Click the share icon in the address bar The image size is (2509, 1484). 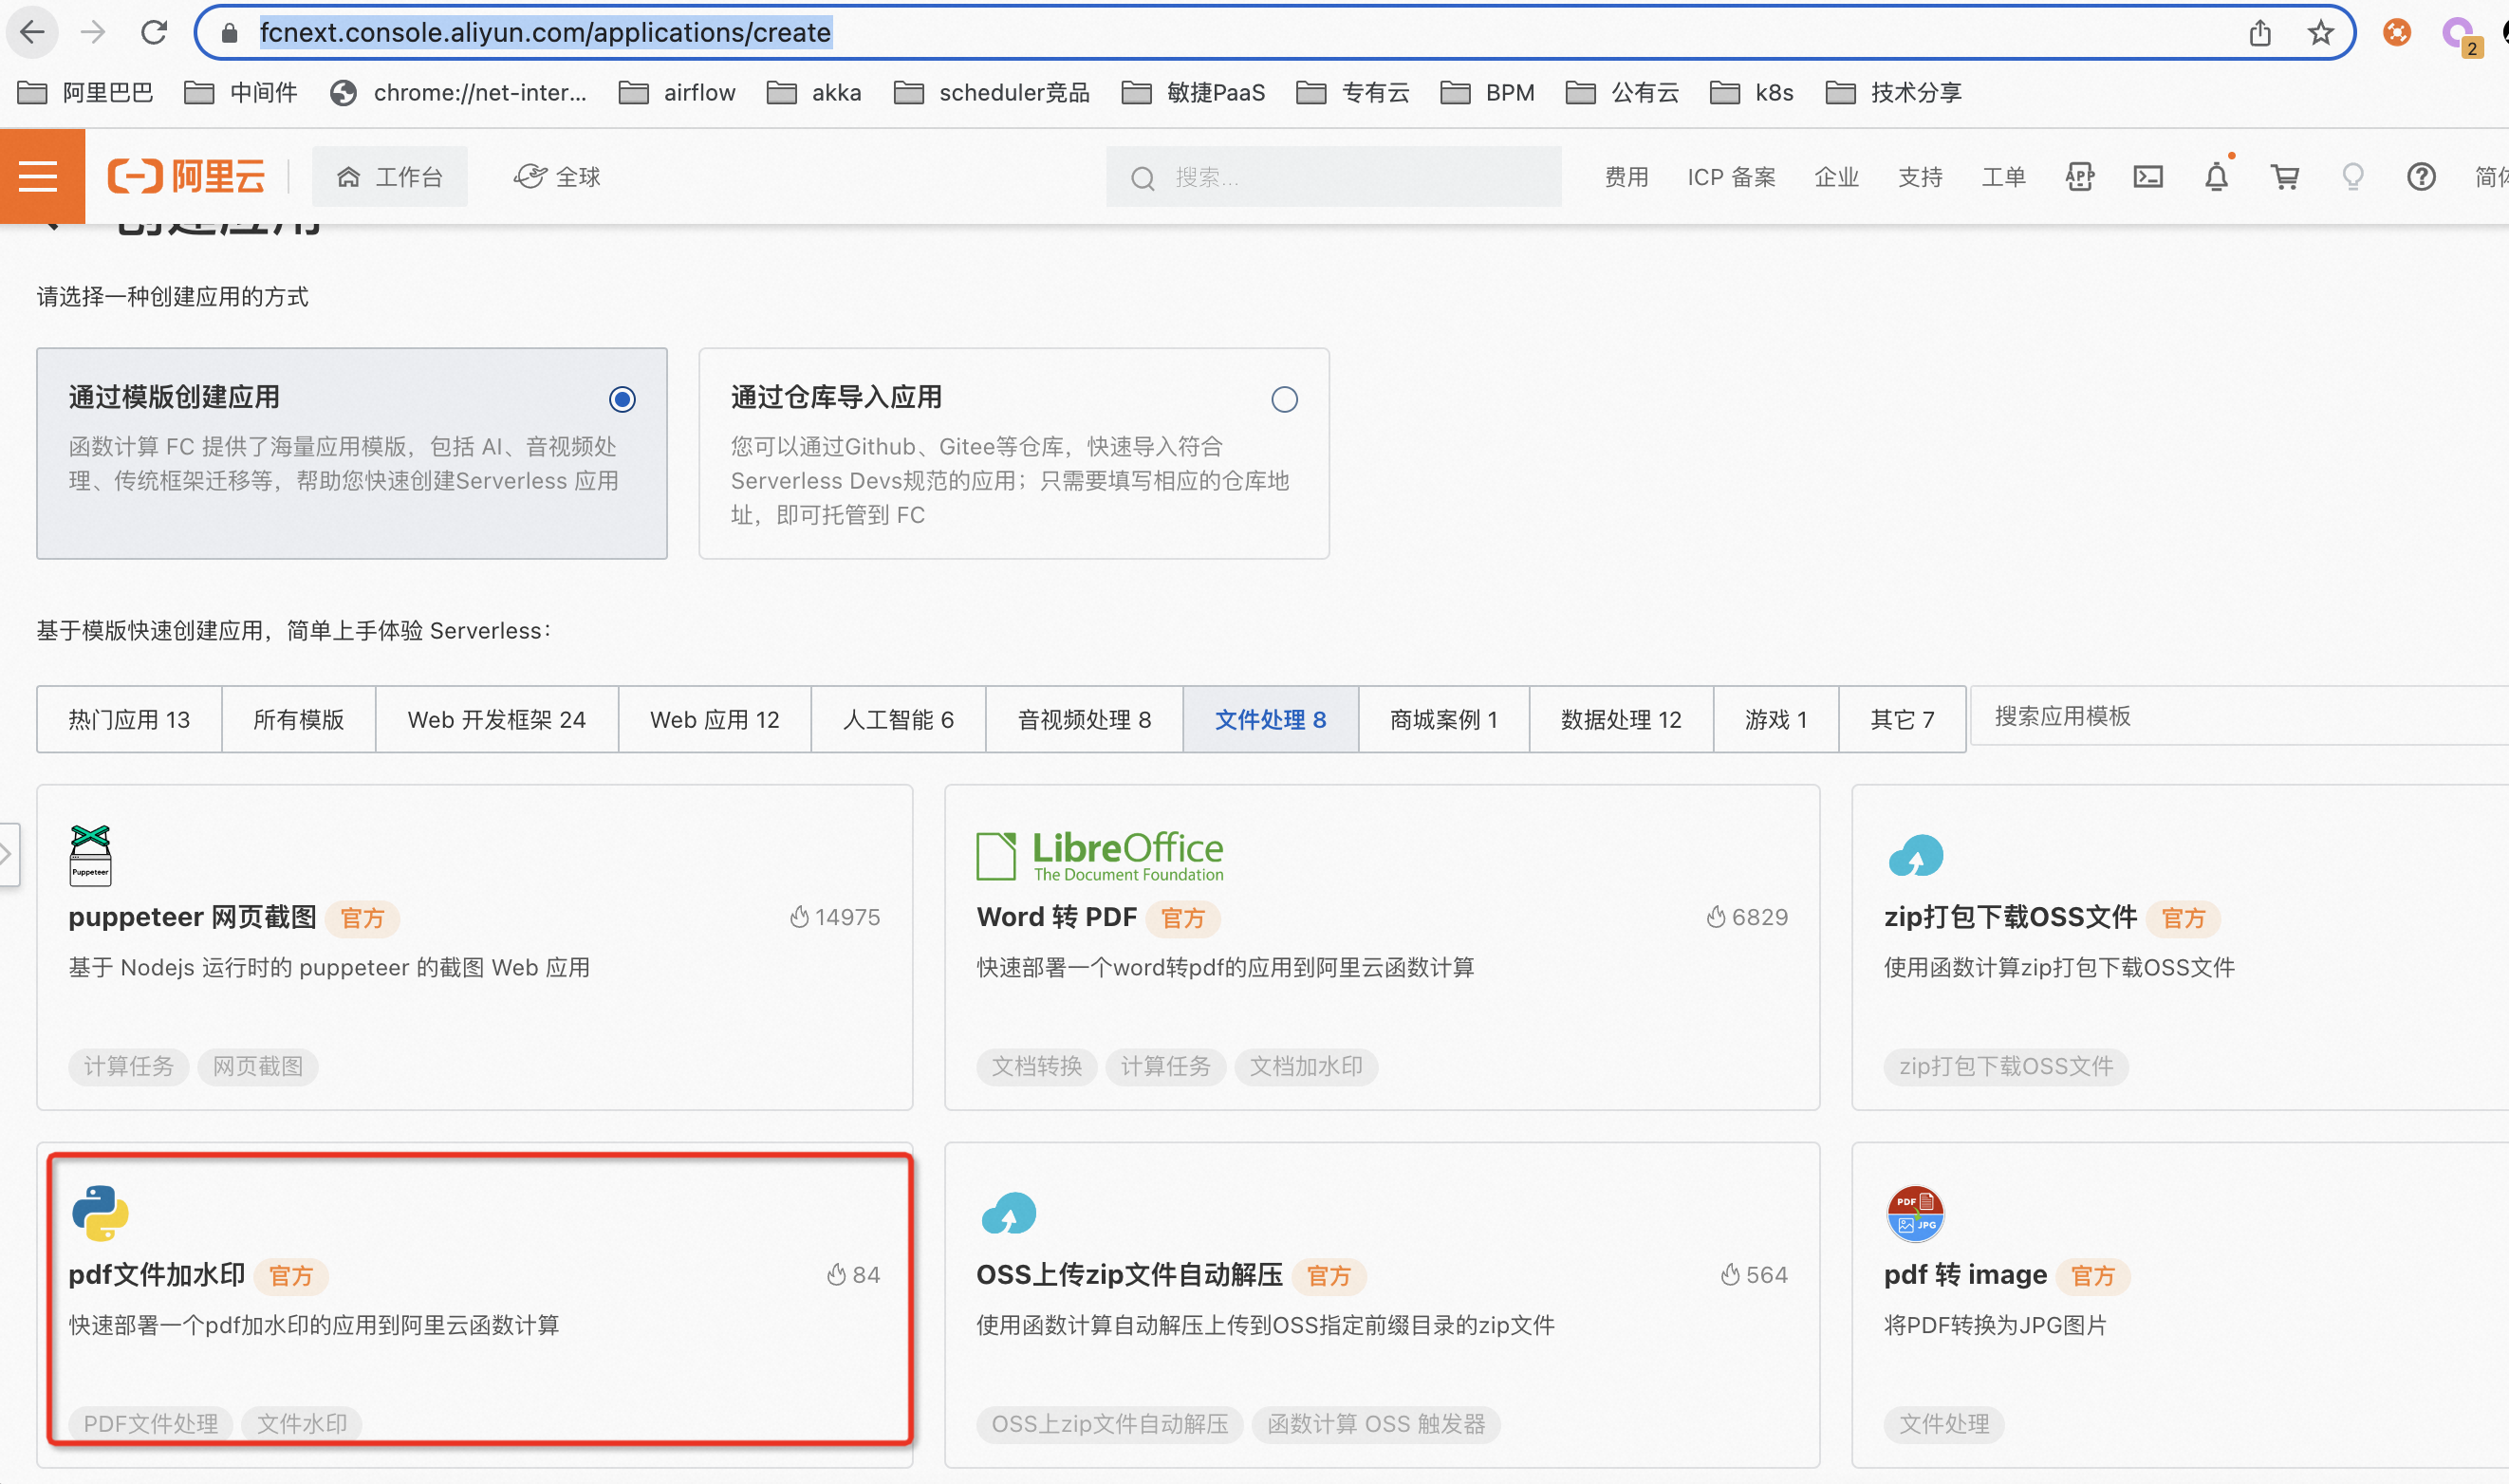pyautogui.click(x=2260, y=33)
